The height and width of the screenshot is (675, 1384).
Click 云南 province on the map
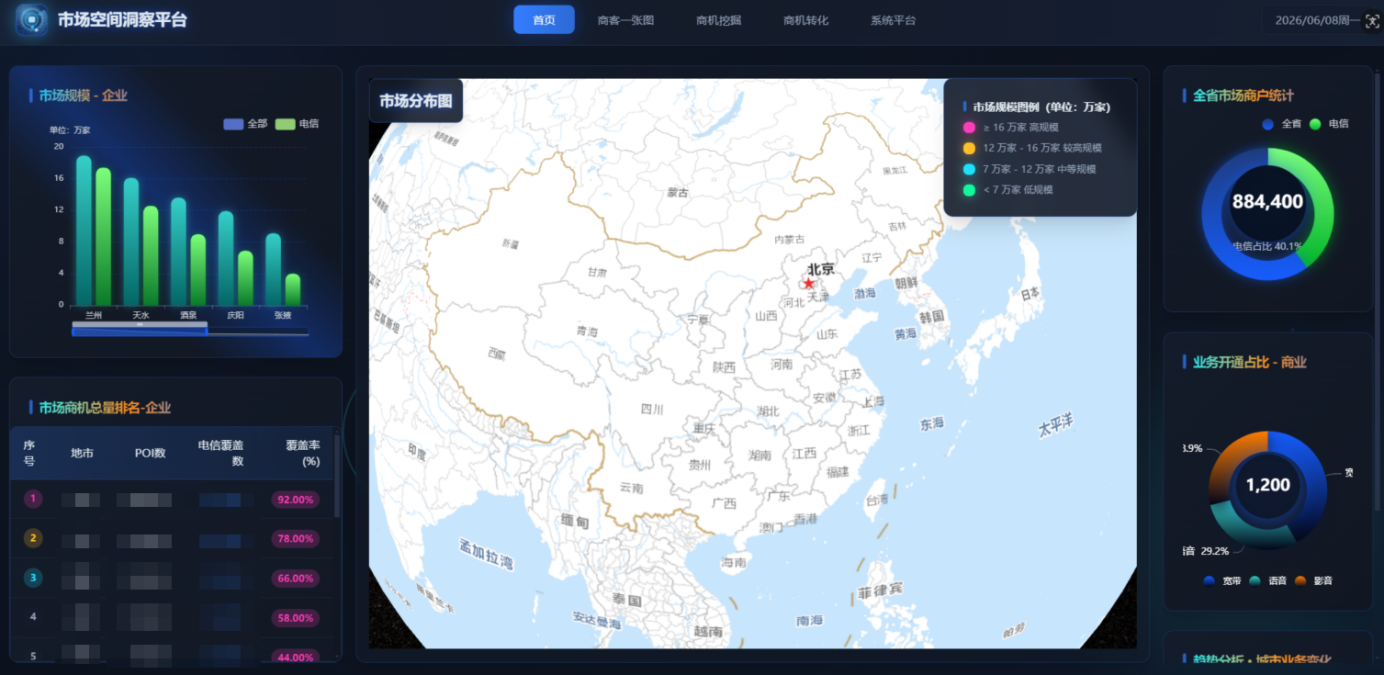click(x=631, y=488)
